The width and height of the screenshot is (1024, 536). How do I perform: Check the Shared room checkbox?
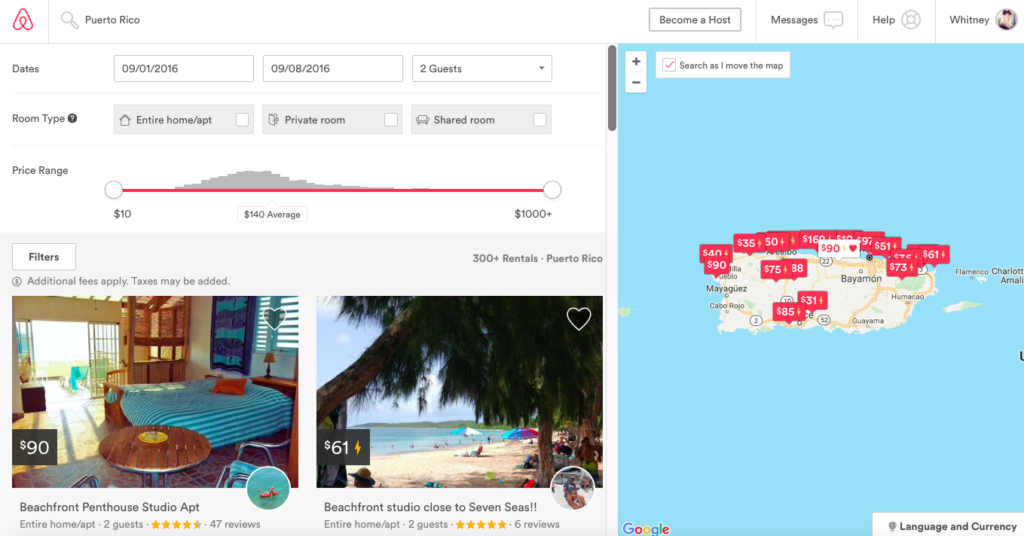pyautogui.click(x=539, y=119)
